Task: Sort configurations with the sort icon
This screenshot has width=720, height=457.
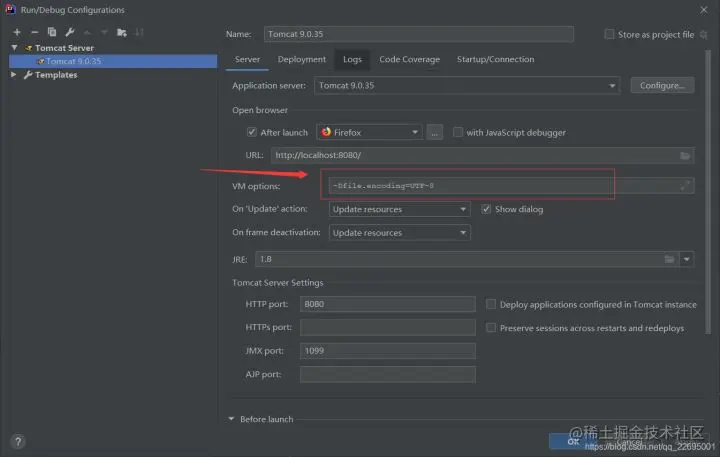Action: (x=139, y=32)
